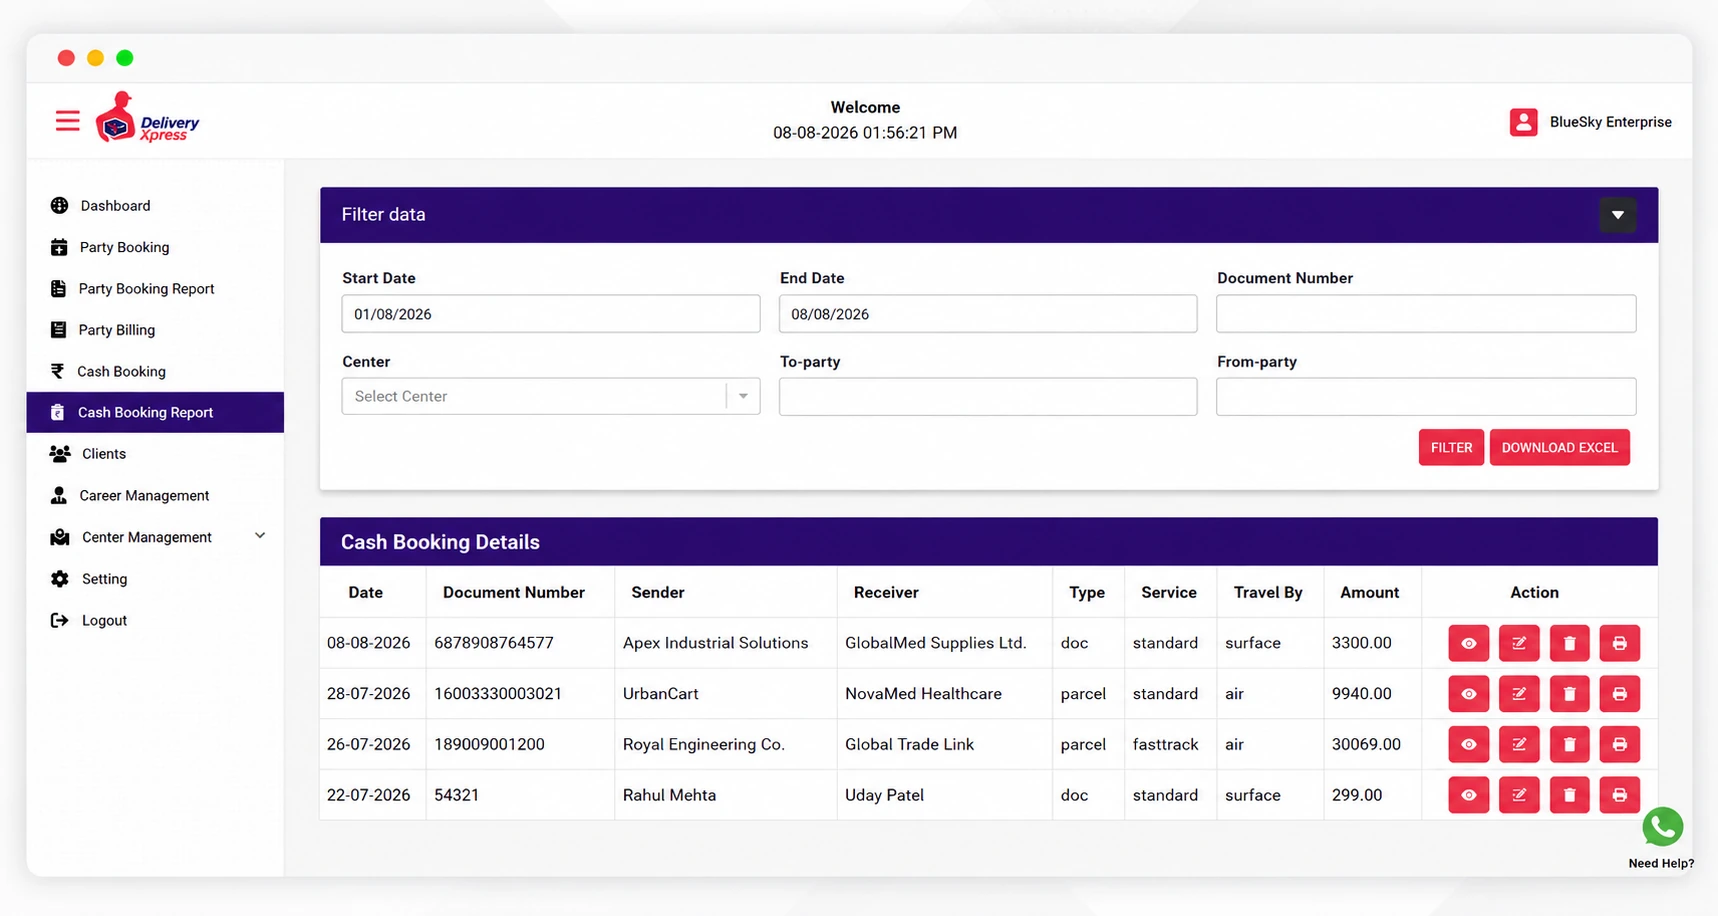
Task: Edit the Global Trade Link booking
Action: [1519, 744]
